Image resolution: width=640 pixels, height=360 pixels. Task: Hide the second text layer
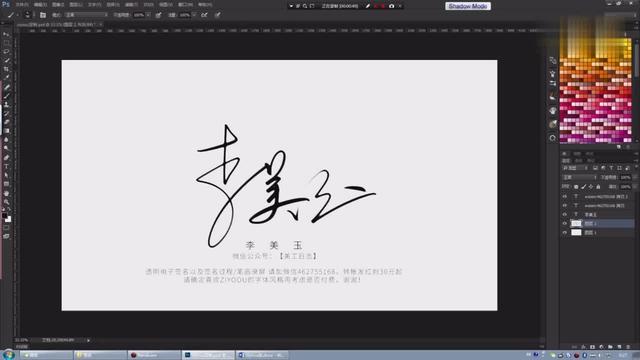point(565,205)
